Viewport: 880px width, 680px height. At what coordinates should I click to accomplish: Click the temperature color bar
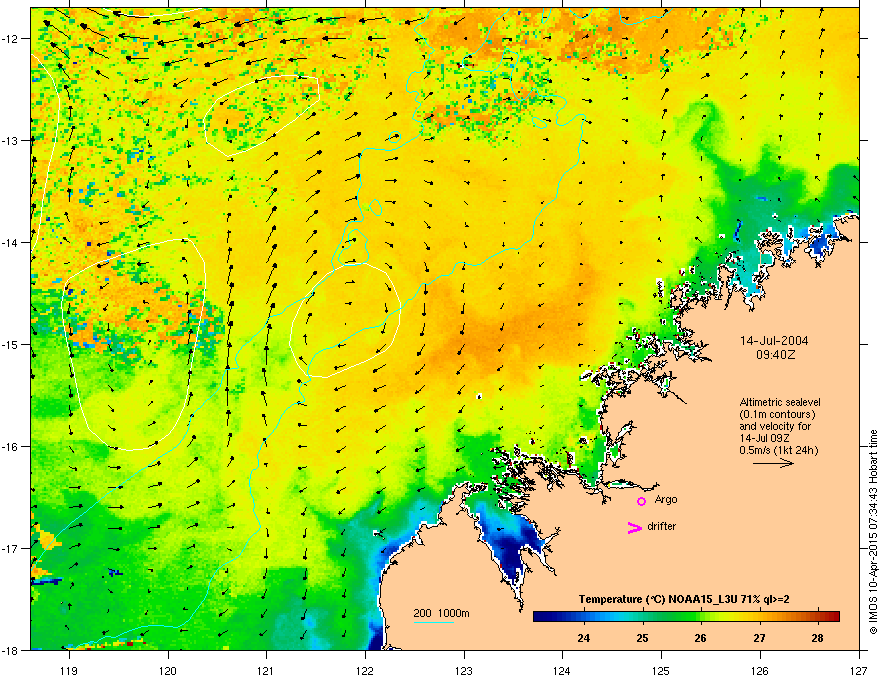coord(686,617)
